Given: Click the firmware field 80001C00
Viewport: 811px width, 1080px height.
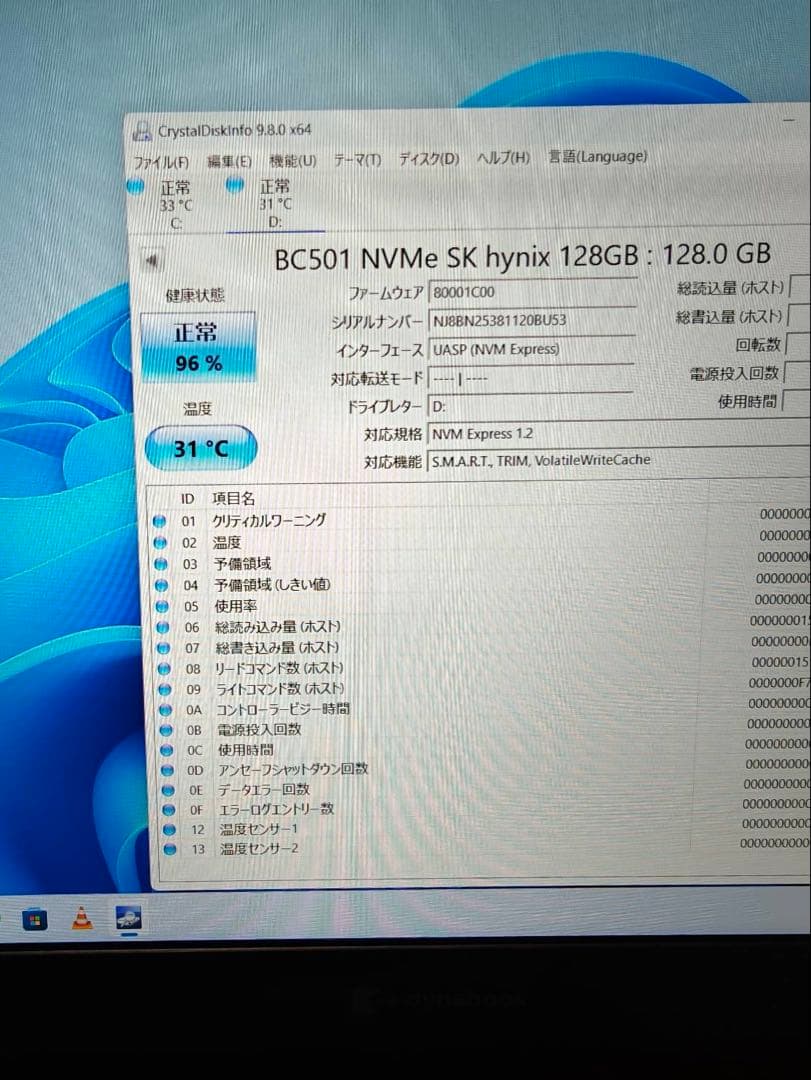Looking at the screenshot, I should 531,292.
